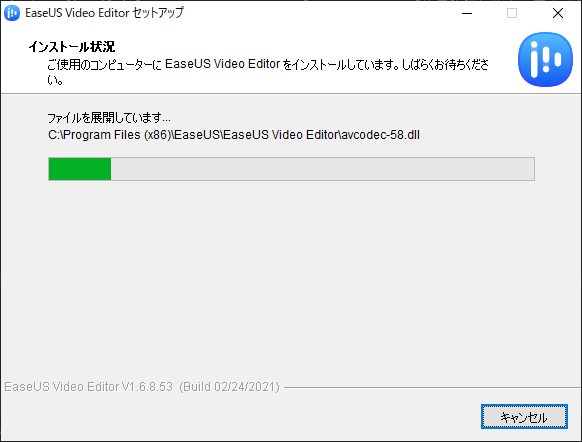The height and width of the screenshot is (442, 582).
Task: Click the 'C:\Program Files (x86)' path start
Action: [x=109, y=135]
